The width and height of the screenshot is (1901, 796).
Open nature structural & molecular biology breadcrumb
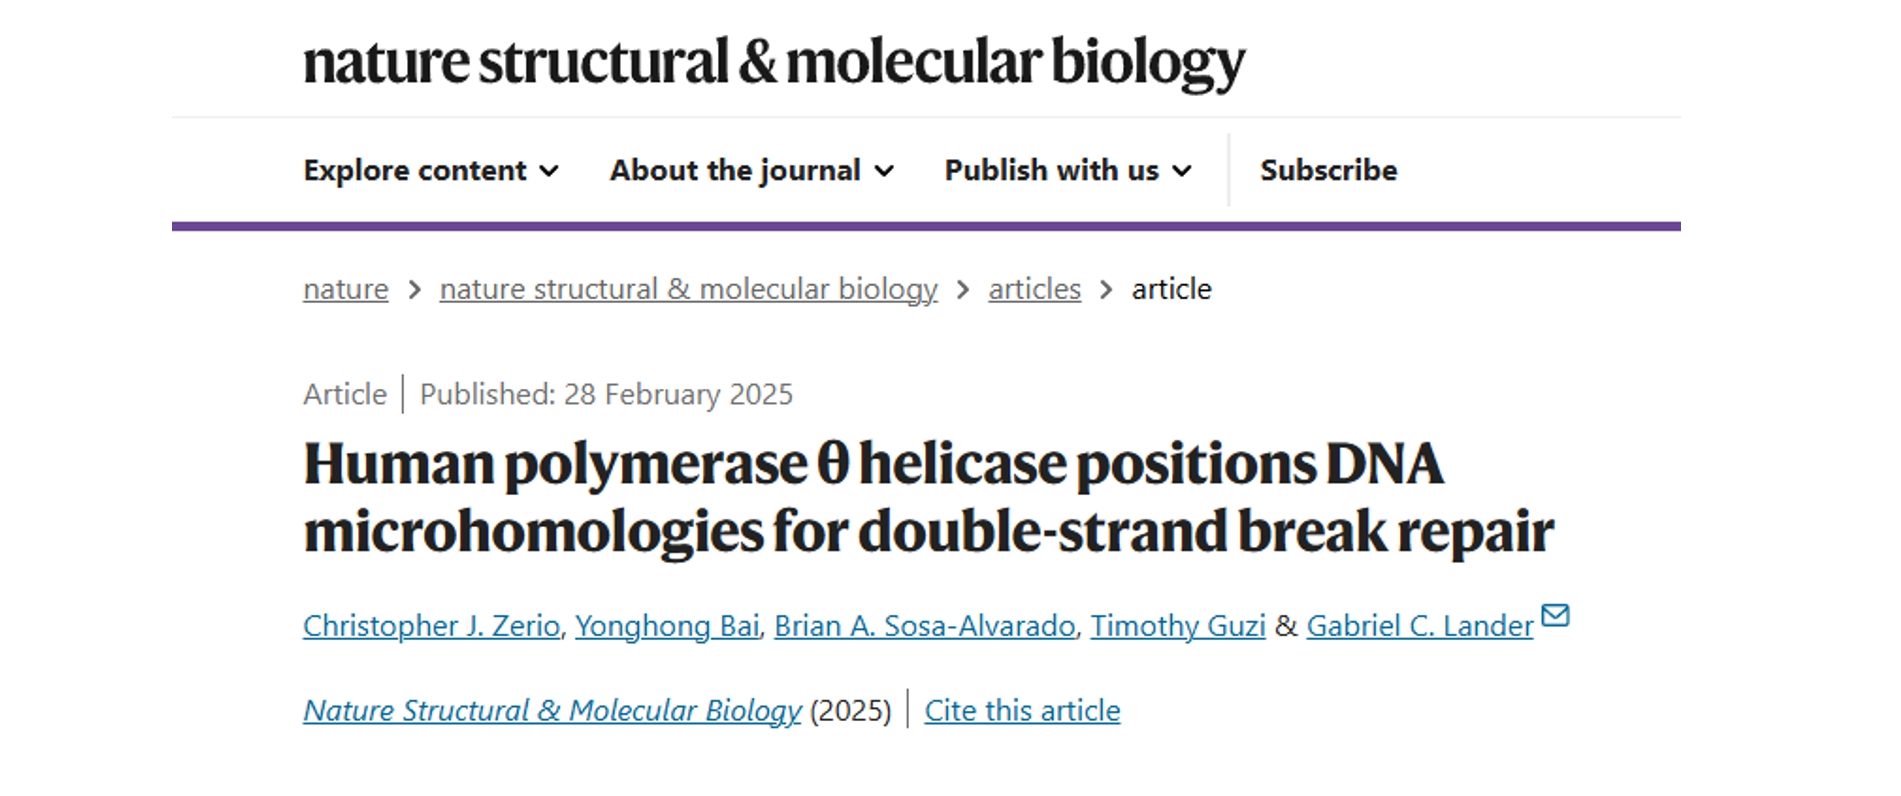coord(688,289)
